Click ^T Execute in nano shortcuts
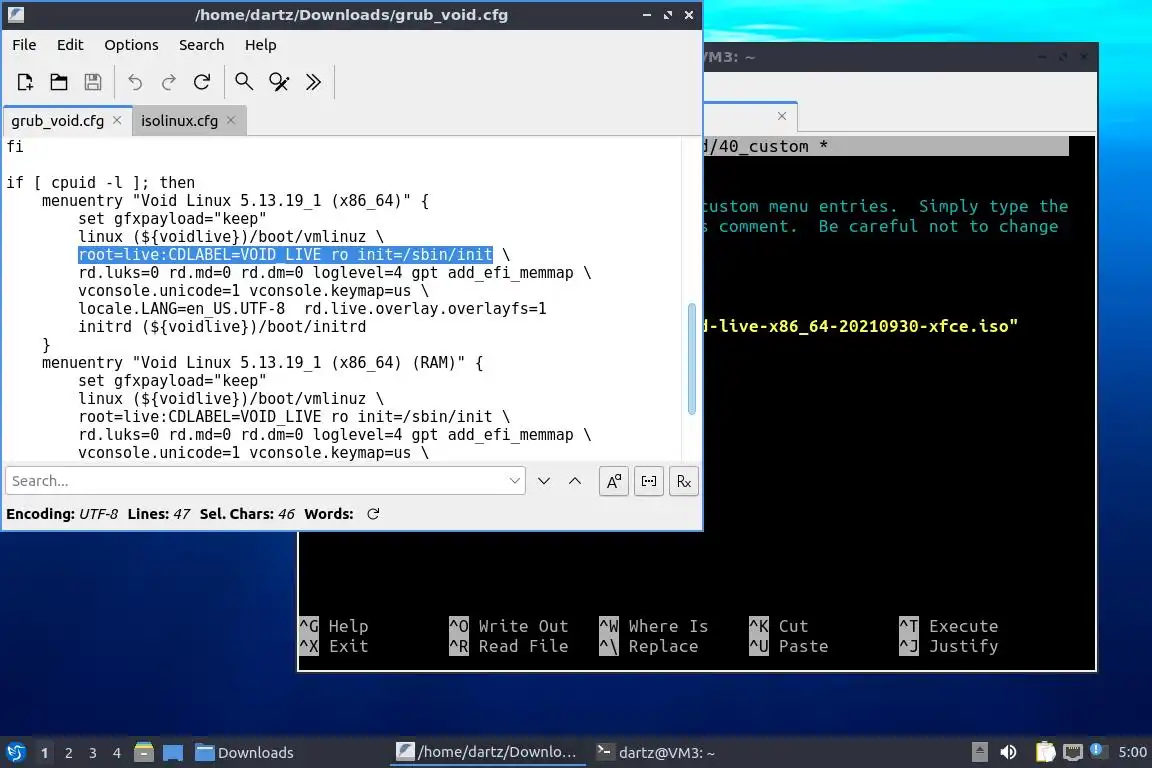The width and height of the screenshot is (1152, 768). [x=948, y=626]
